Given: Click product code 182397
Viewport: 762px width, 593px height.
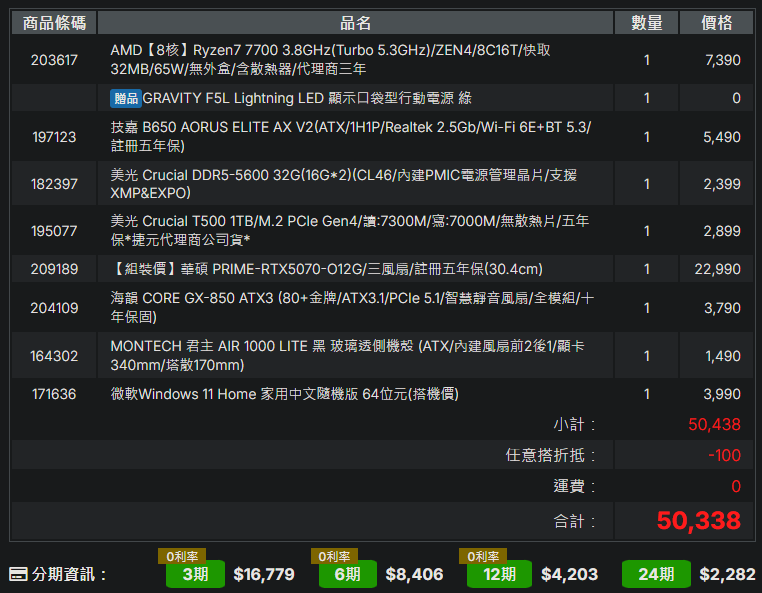Looking at the screenshot, I should pos(54,184).
